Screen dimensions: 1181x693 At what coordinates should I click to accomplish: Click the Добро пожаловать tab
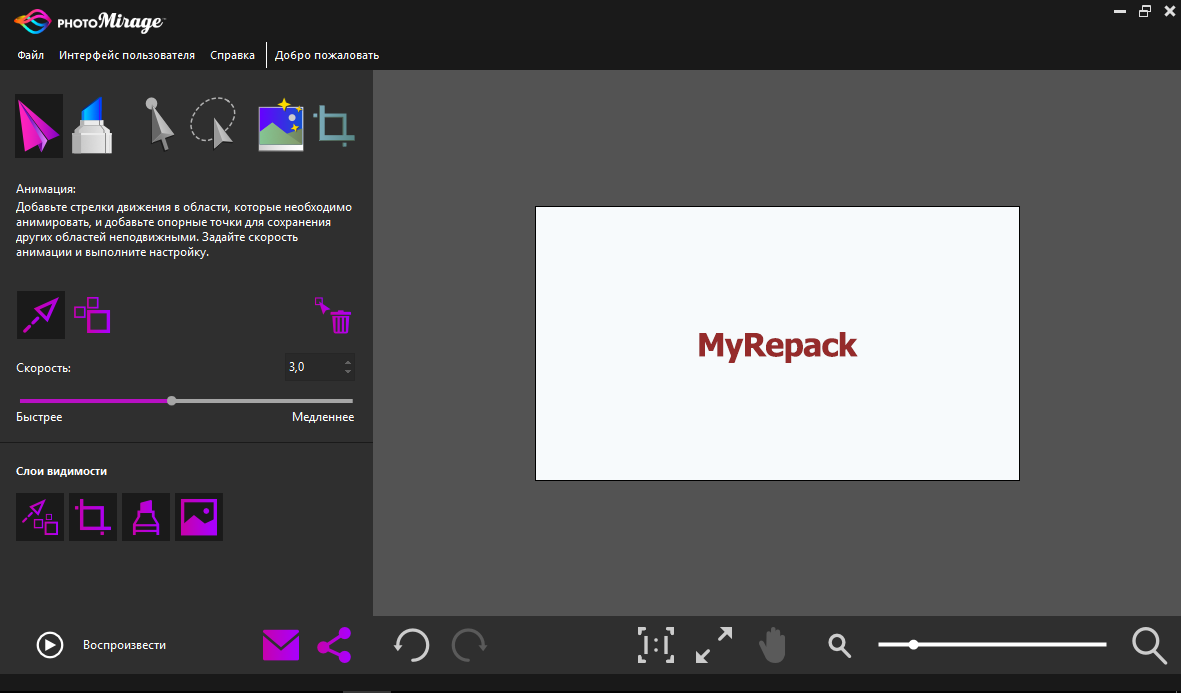pos(327,55)
